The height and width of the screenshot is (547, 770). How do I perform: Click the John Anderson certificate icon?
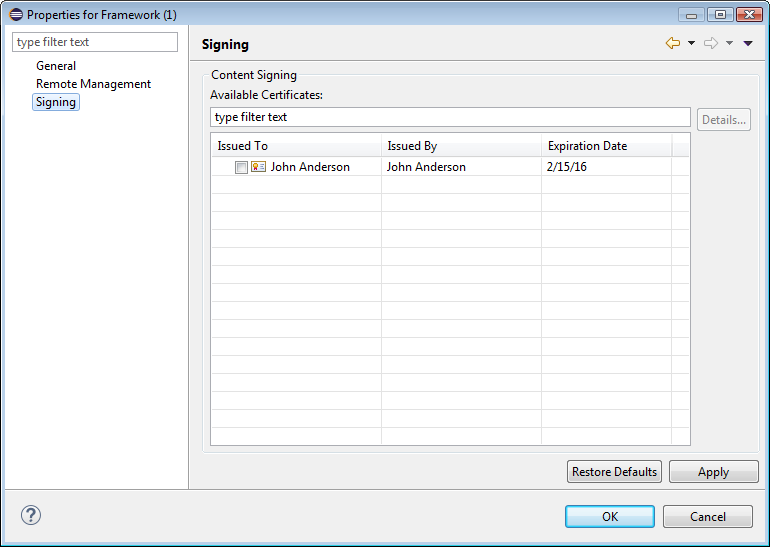click(x=258, y=168)
